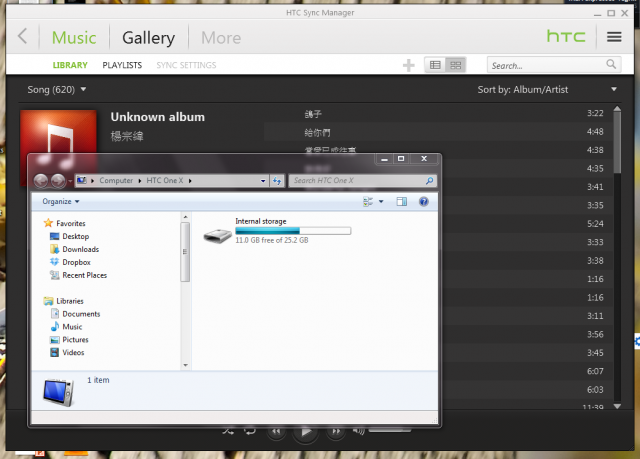Click the Search field in HTC Sync Manager
Image resolution: width=640 pixels, height=459 pixels.
coord(554,65)
